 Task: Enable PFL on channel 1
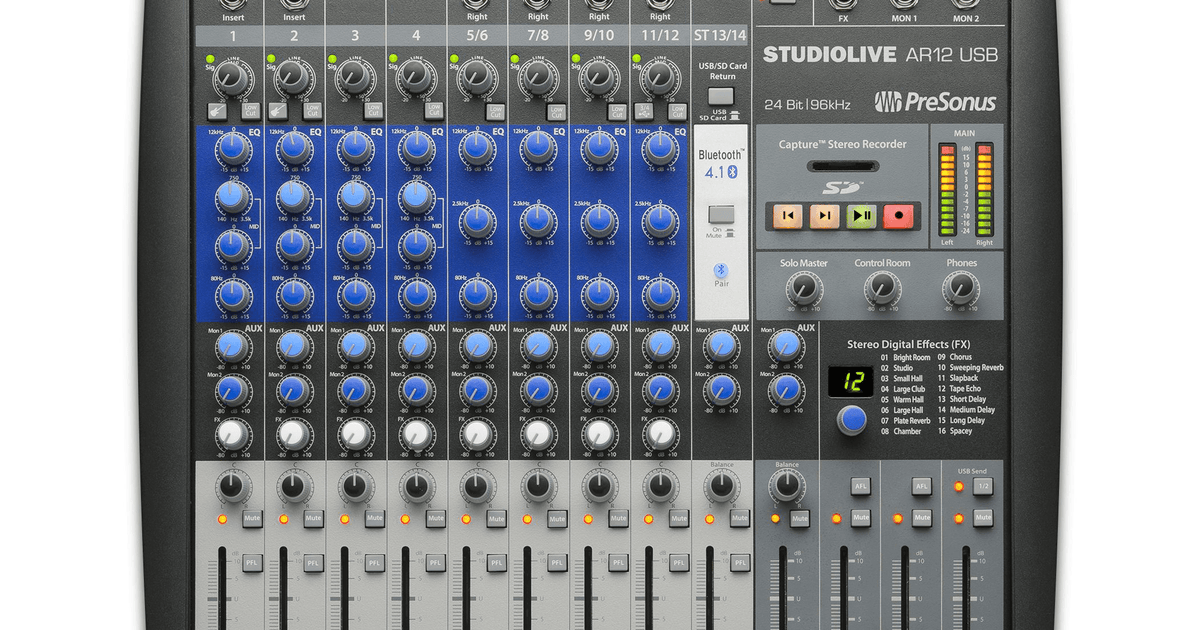250,562
